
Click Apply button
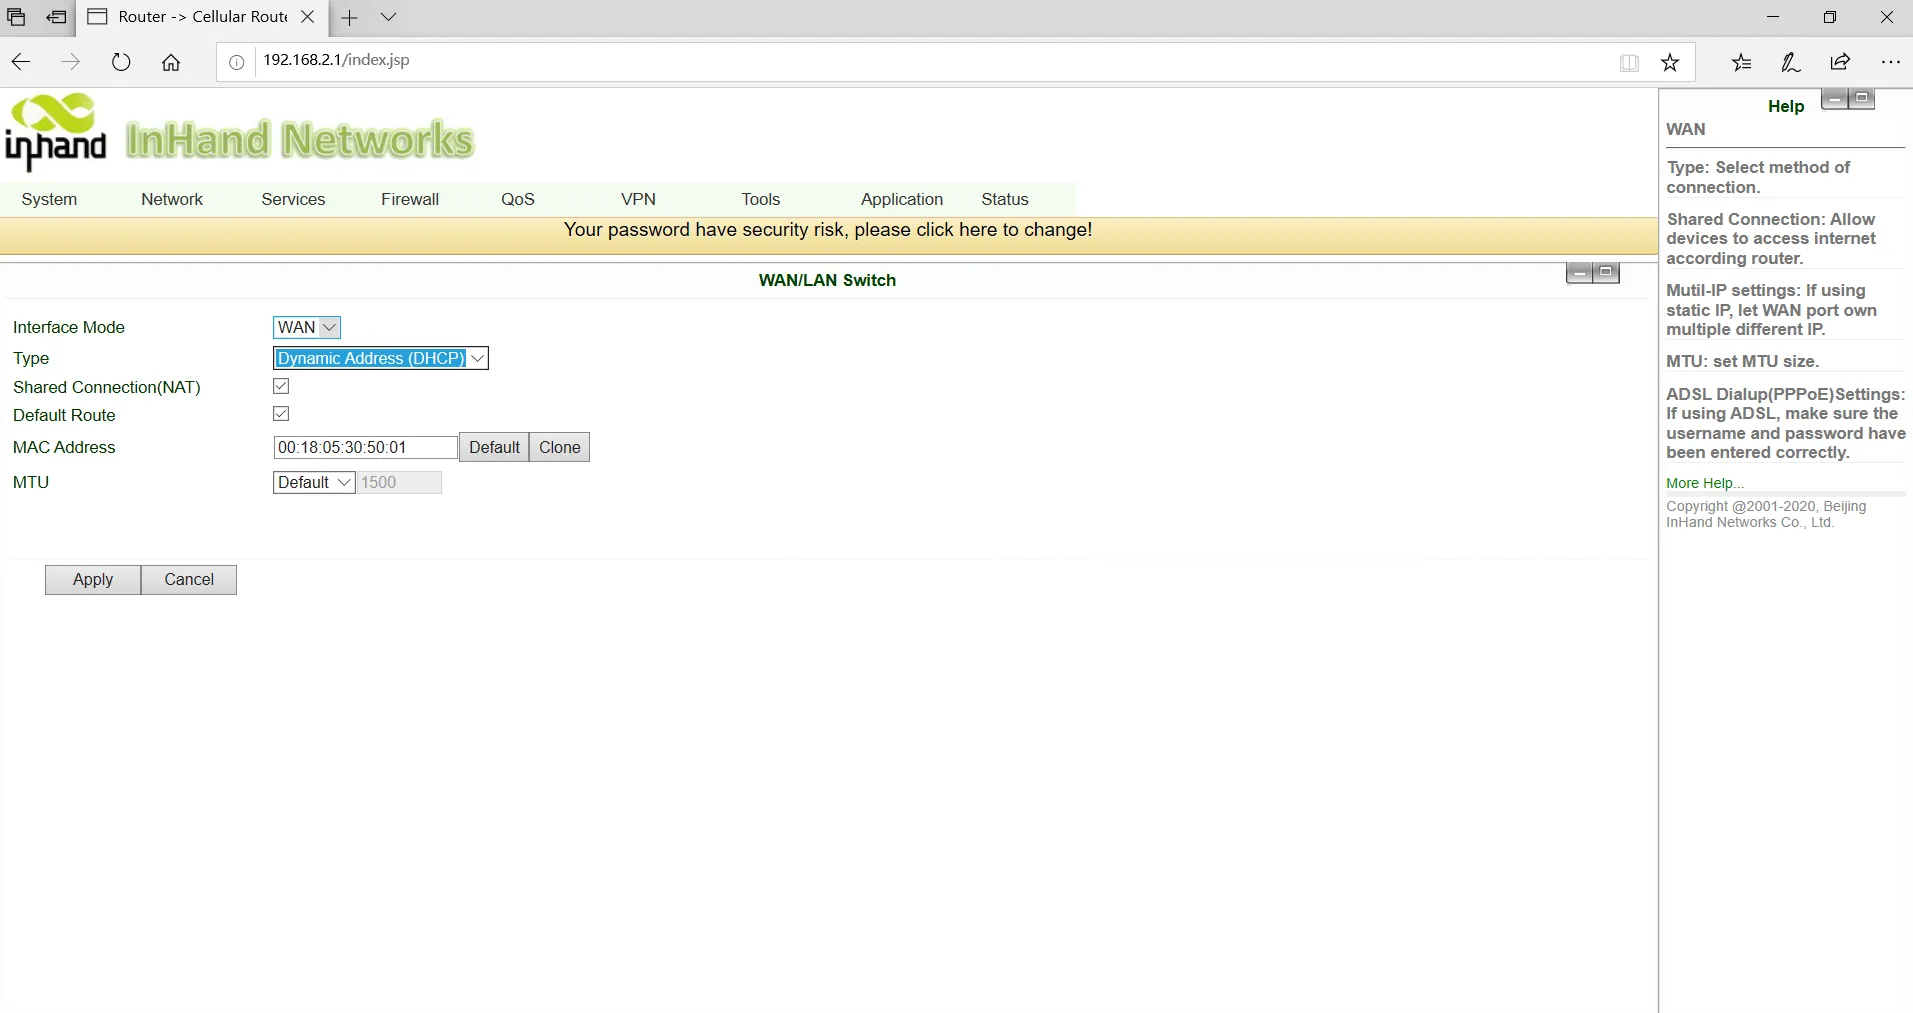click(93, 580)
